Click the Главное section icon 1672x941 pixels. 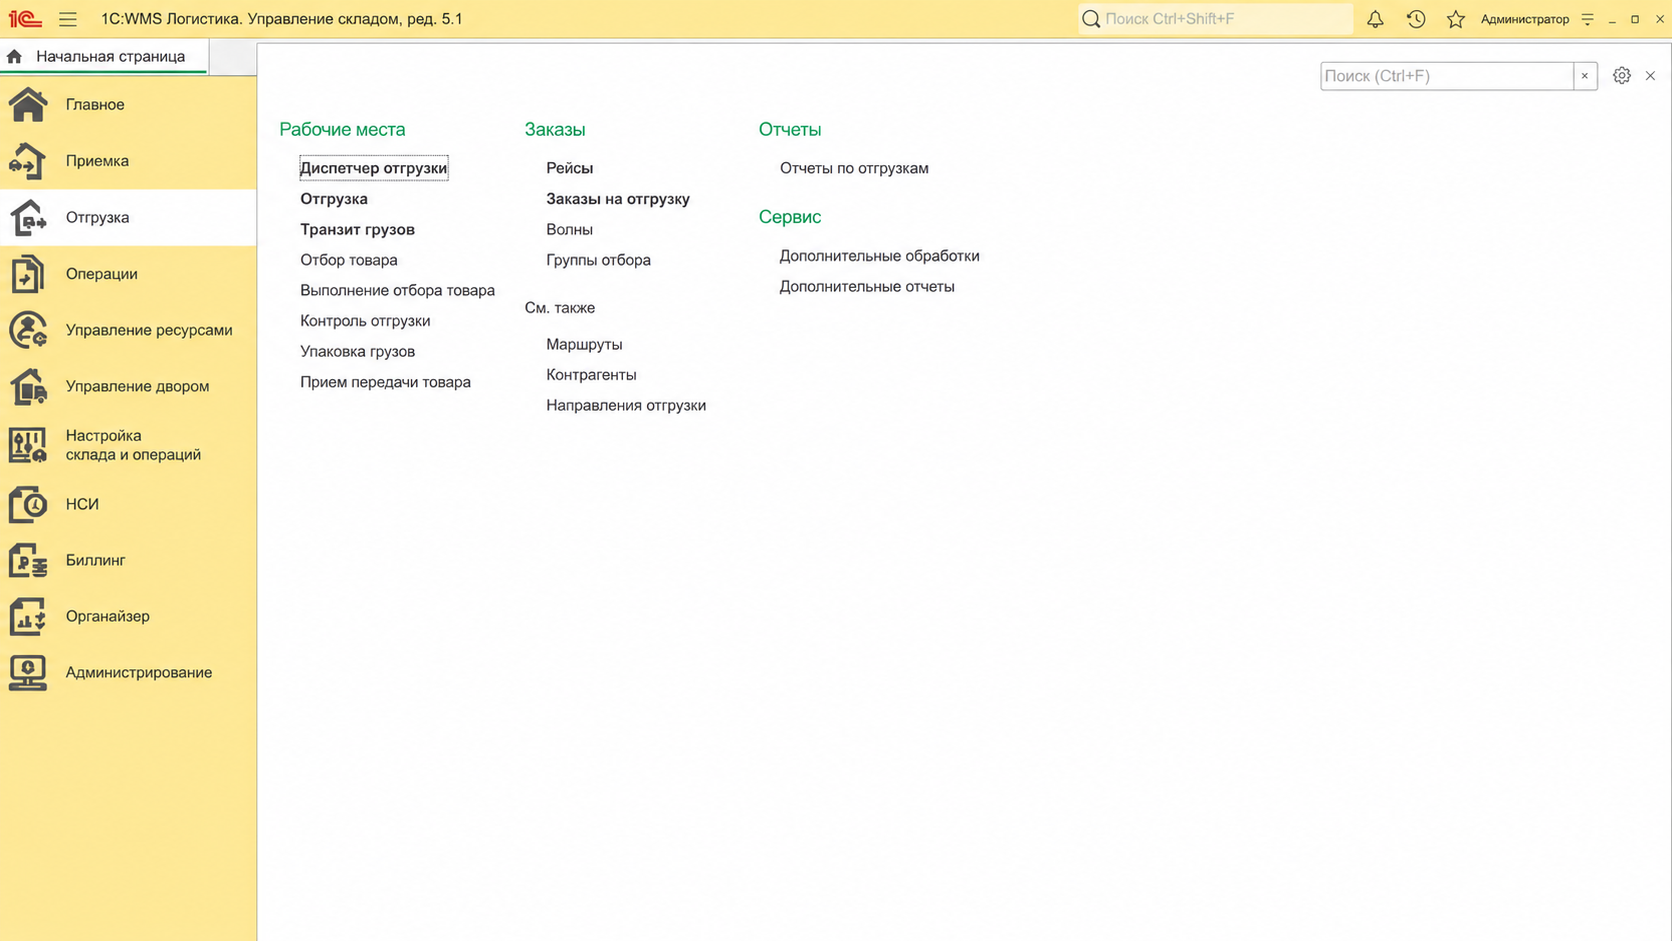[x=28, y=104]
